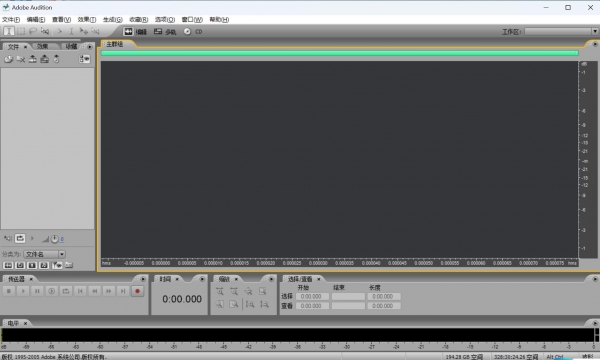This screenshot has width=600, height=360.
Task: Switch to Multitrack view (多轨)
Action: [x=165, y=32]
